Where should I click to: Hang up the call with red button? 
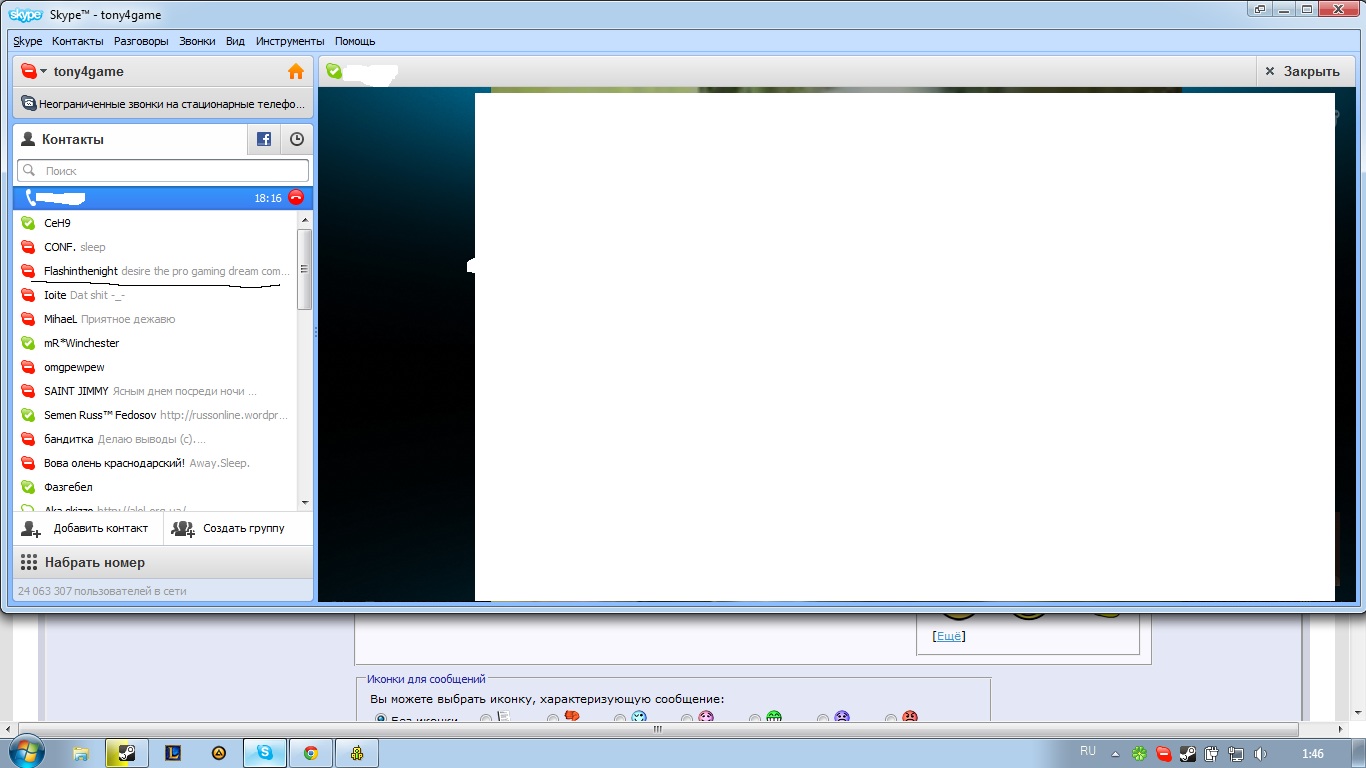tap(295, 197)
